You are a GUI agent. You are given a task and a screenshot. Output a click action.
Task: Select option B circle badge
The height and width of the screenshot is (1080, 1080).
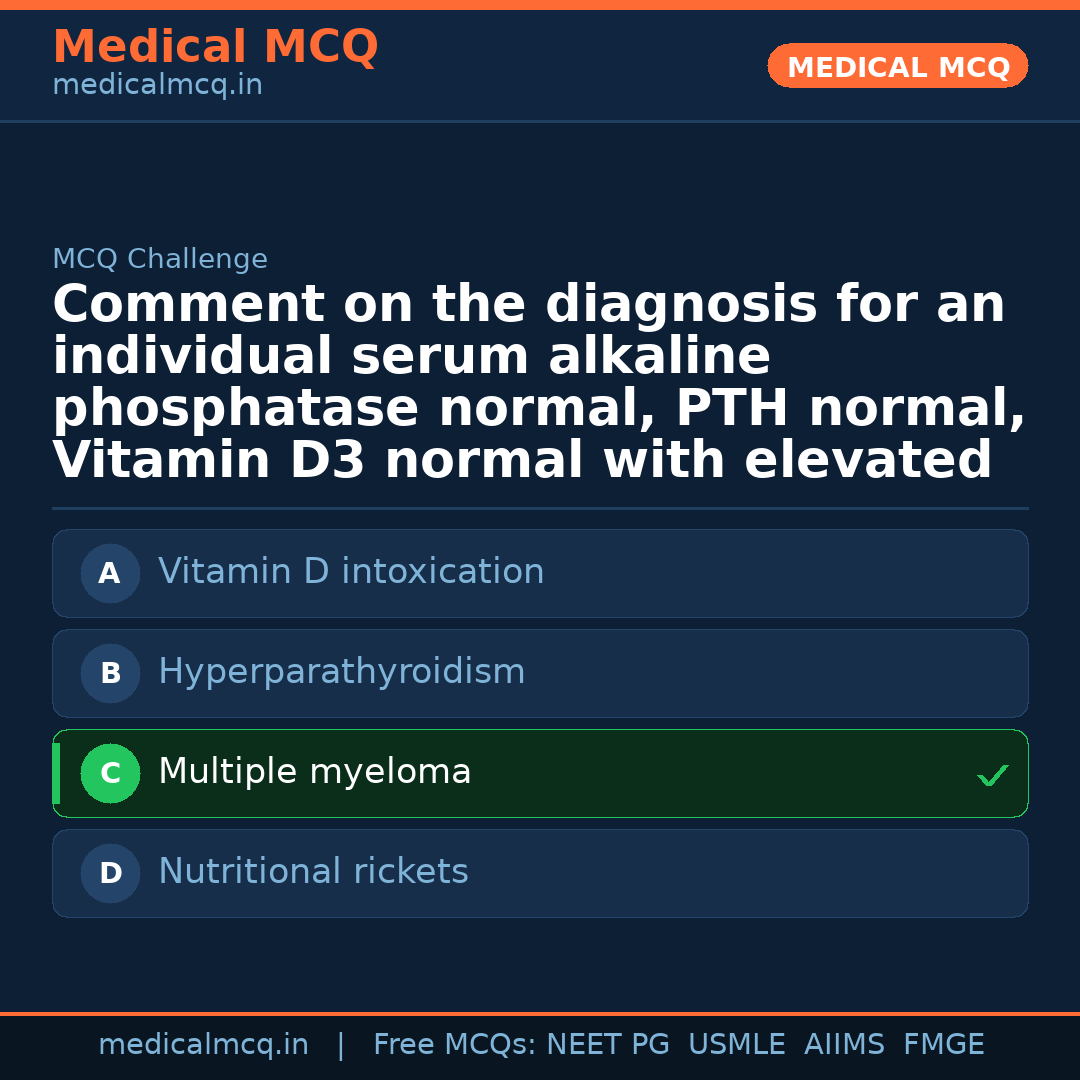tap(110, 673)
